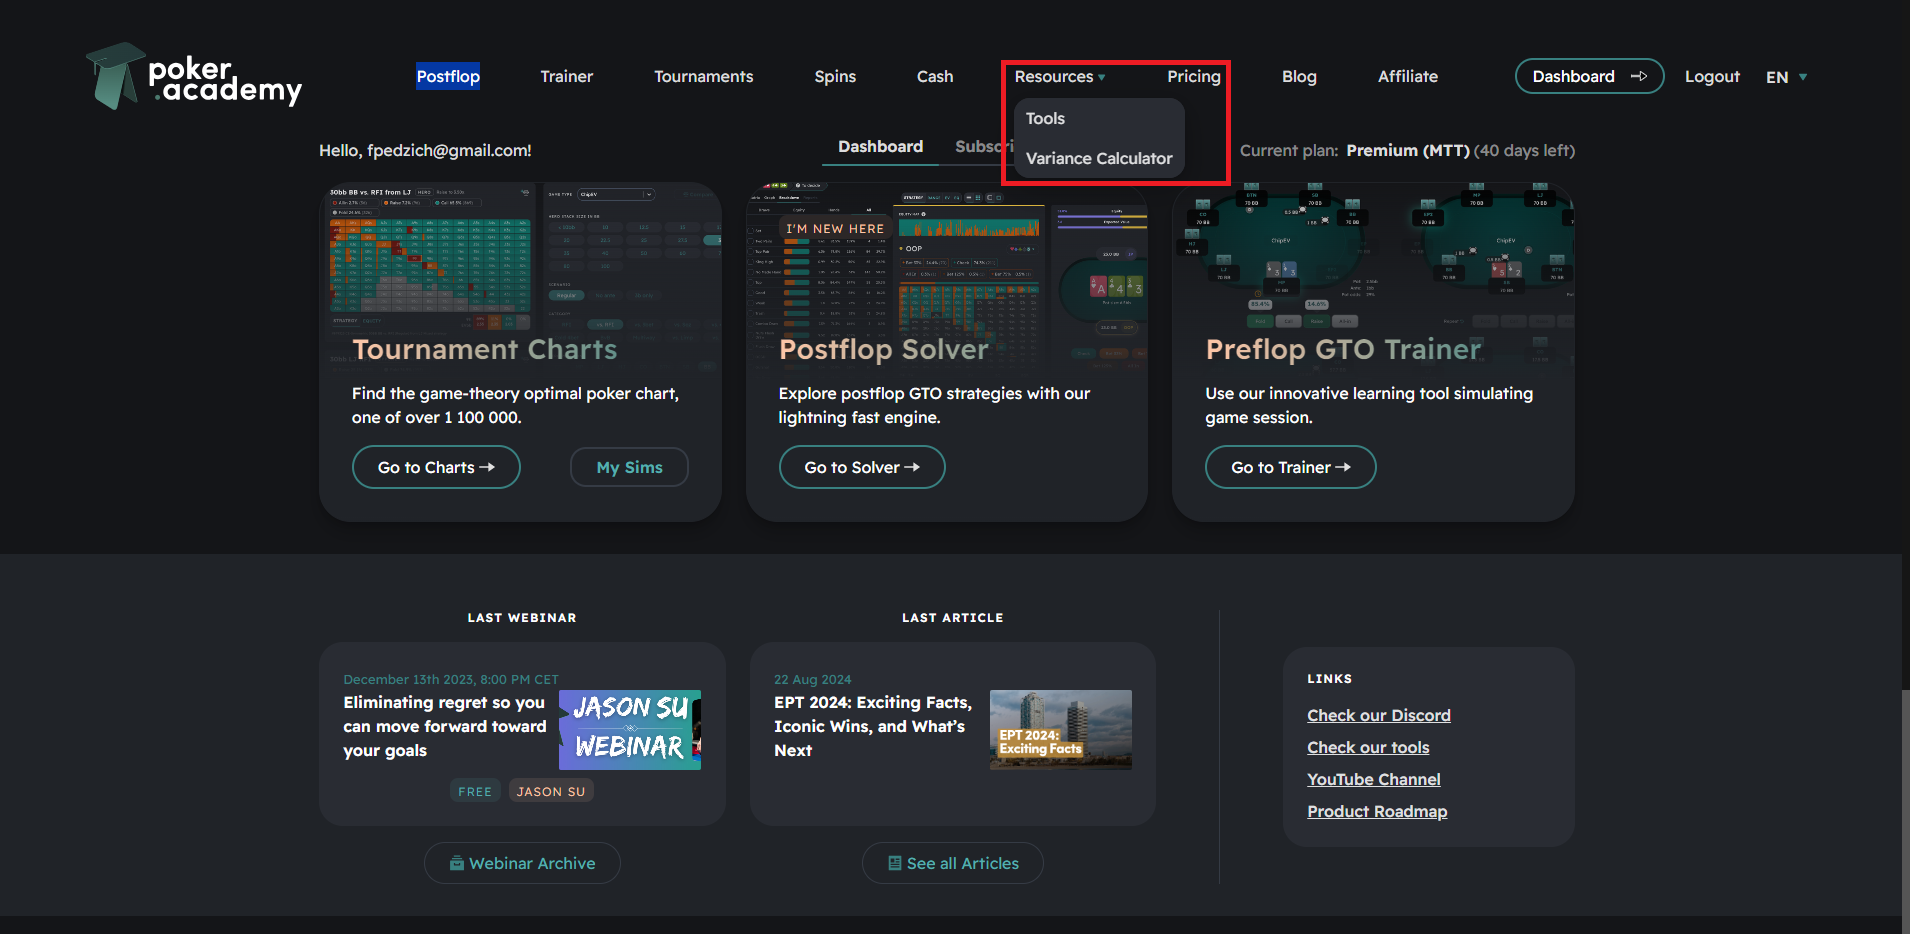
Task: Launch the Postflop Solver via Go to Solver
Action: coord(861,467)
